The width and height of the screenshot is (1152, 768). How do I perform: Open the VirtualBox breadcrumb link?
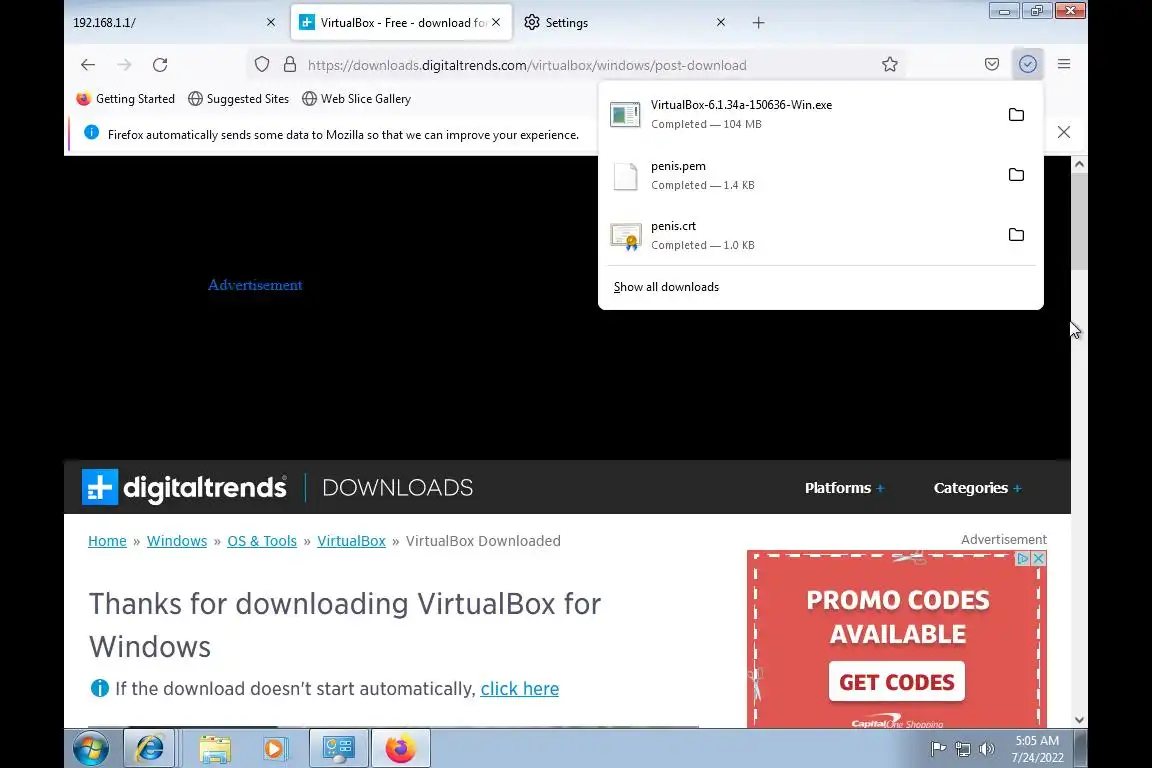click(351, 541)
